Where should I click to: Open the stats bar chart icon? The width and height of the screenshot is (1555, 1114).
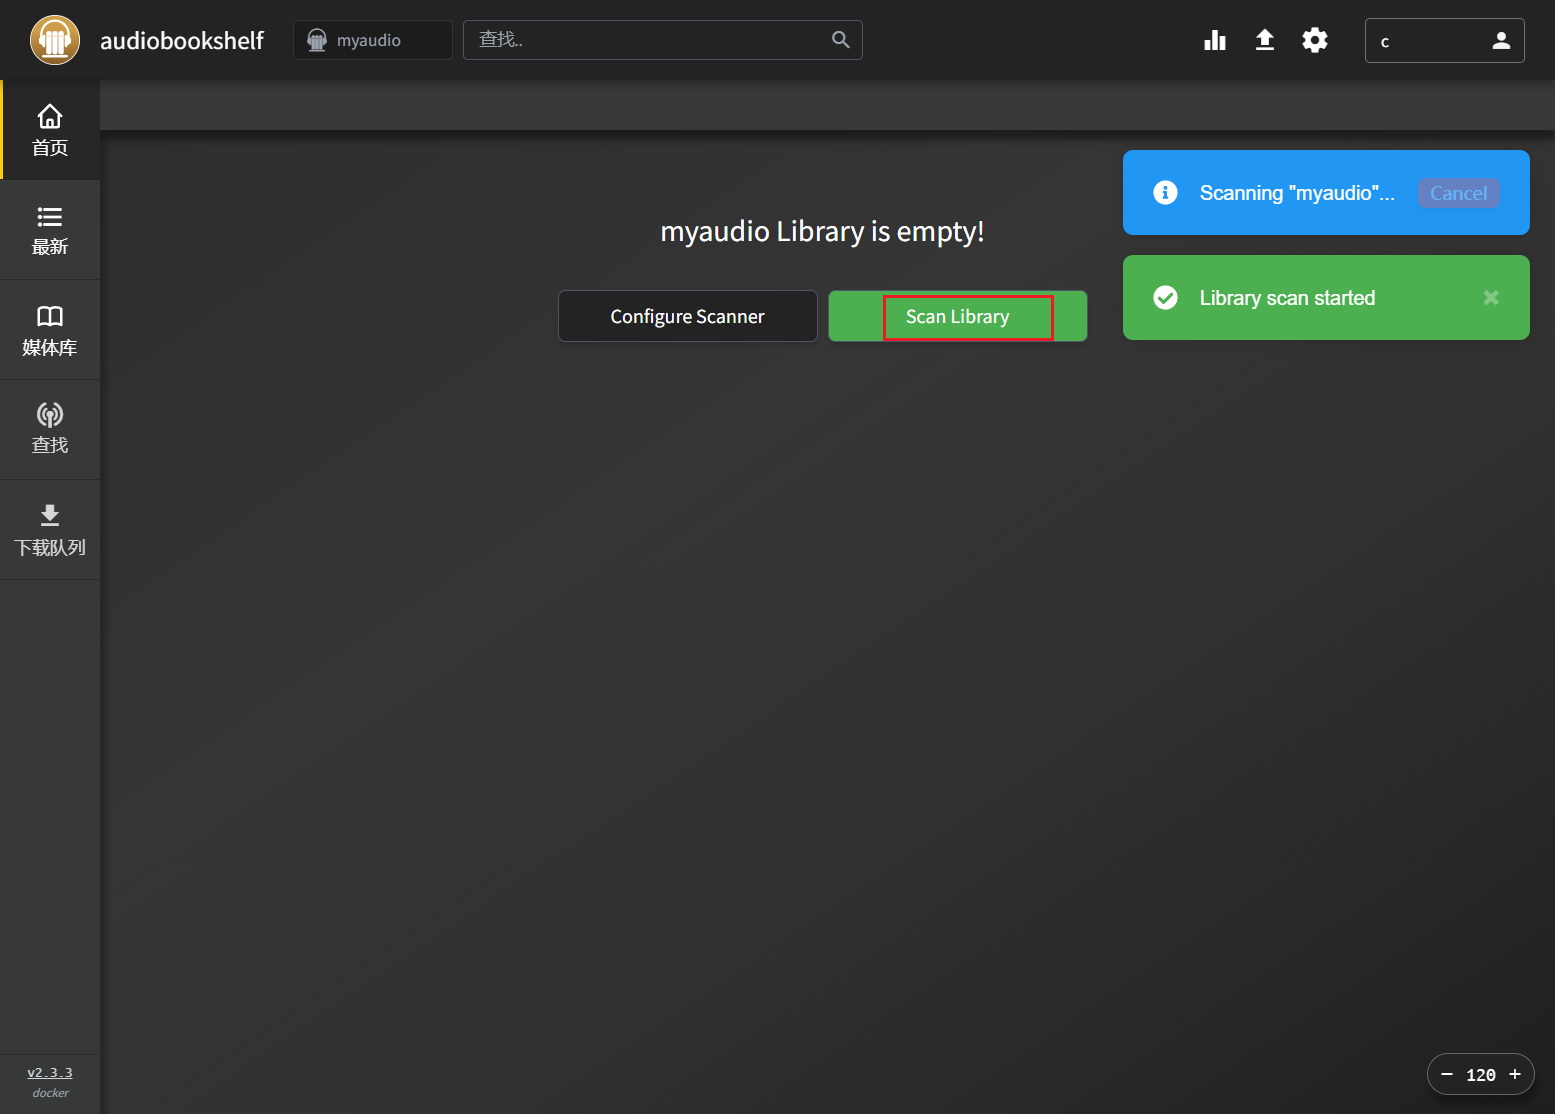pyautogui.click(x=1215, y=40)
